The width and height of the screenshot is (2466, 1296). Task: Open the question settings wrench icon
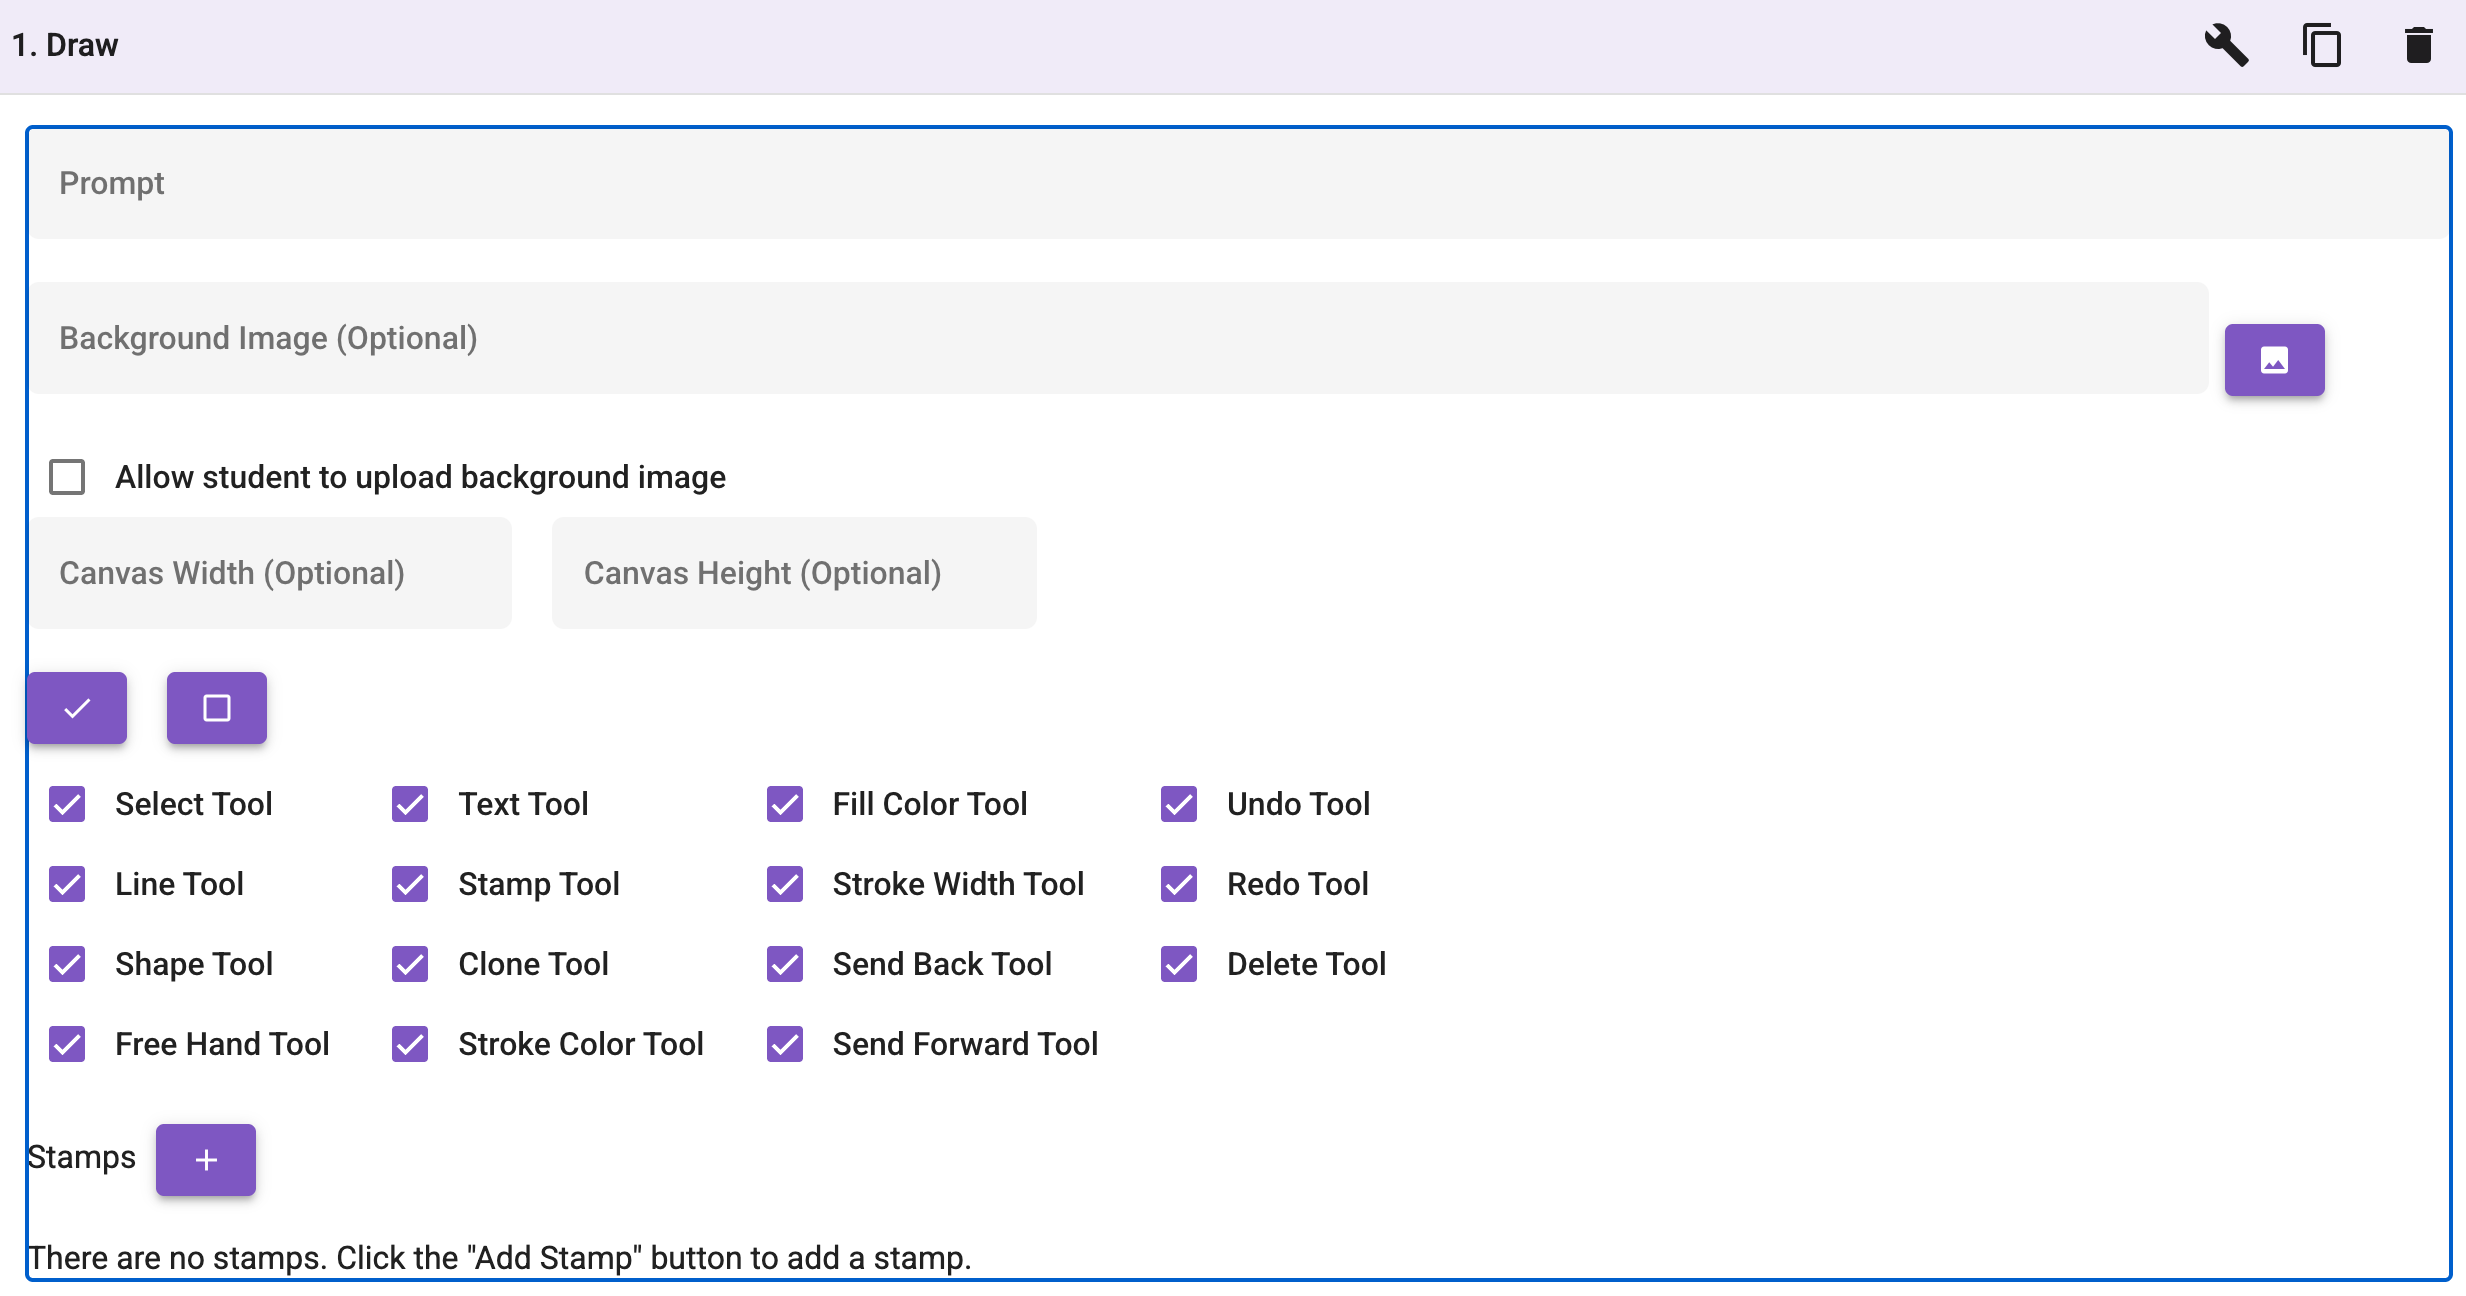(2225, 45)
